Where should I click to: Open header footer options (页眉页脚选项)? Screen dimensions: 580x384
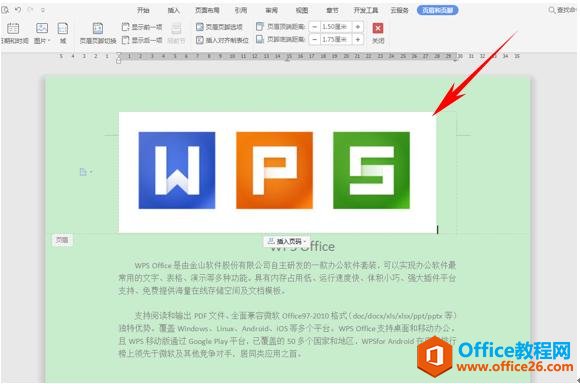219,27
